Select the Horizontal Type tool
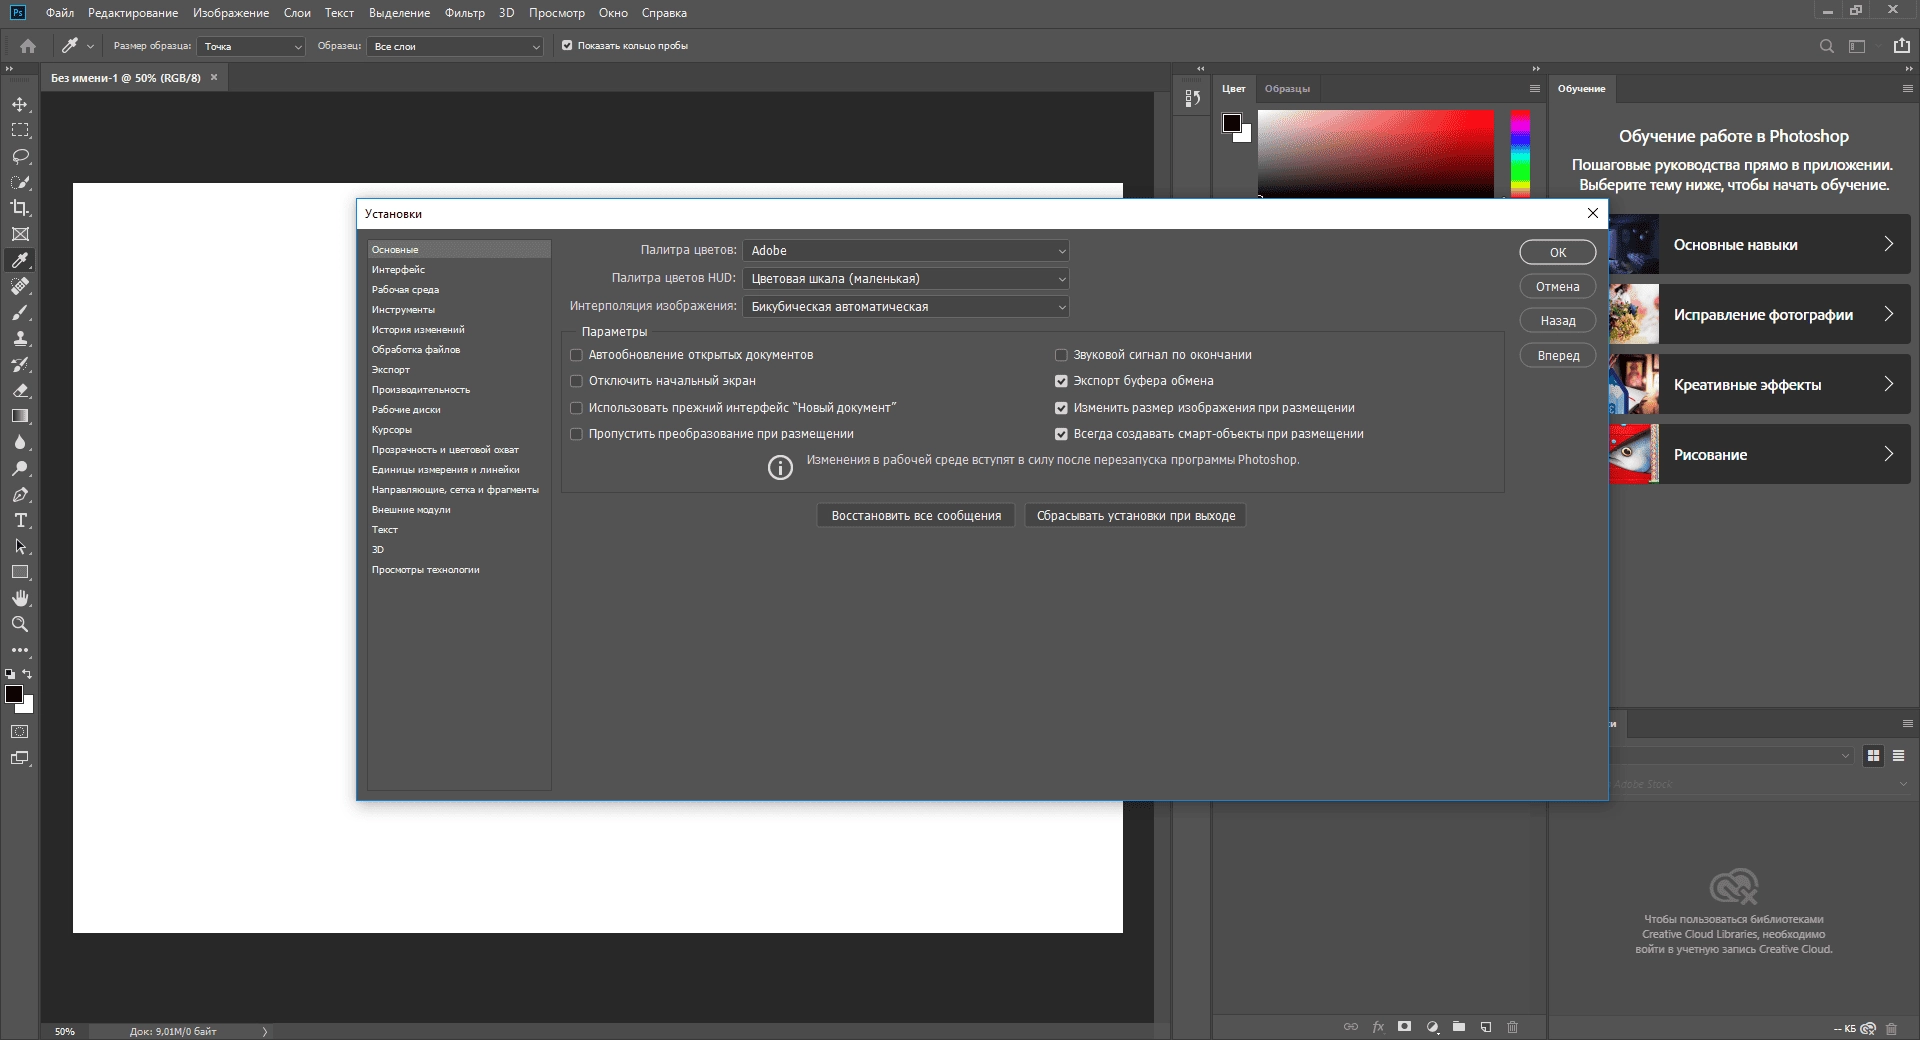Image resolution: width=1920 pixels, height=1040 pixels. pyautogui.click(x=20, y=521)
